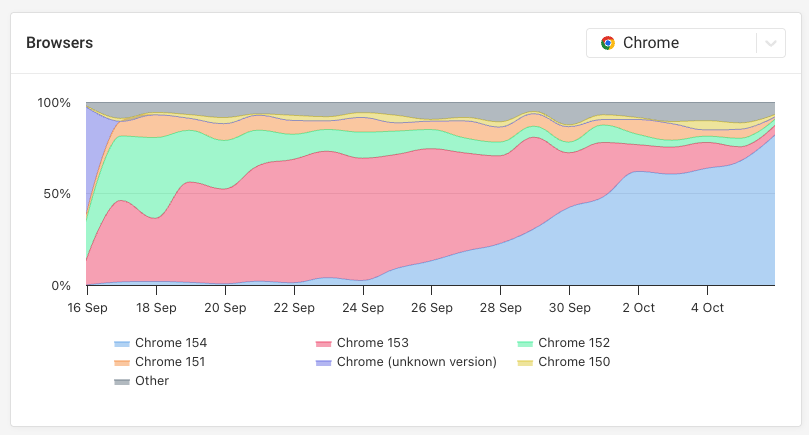The image size is (809, 435).
Task: Click the 28 Sep axis label
Action: pos(500,308)
